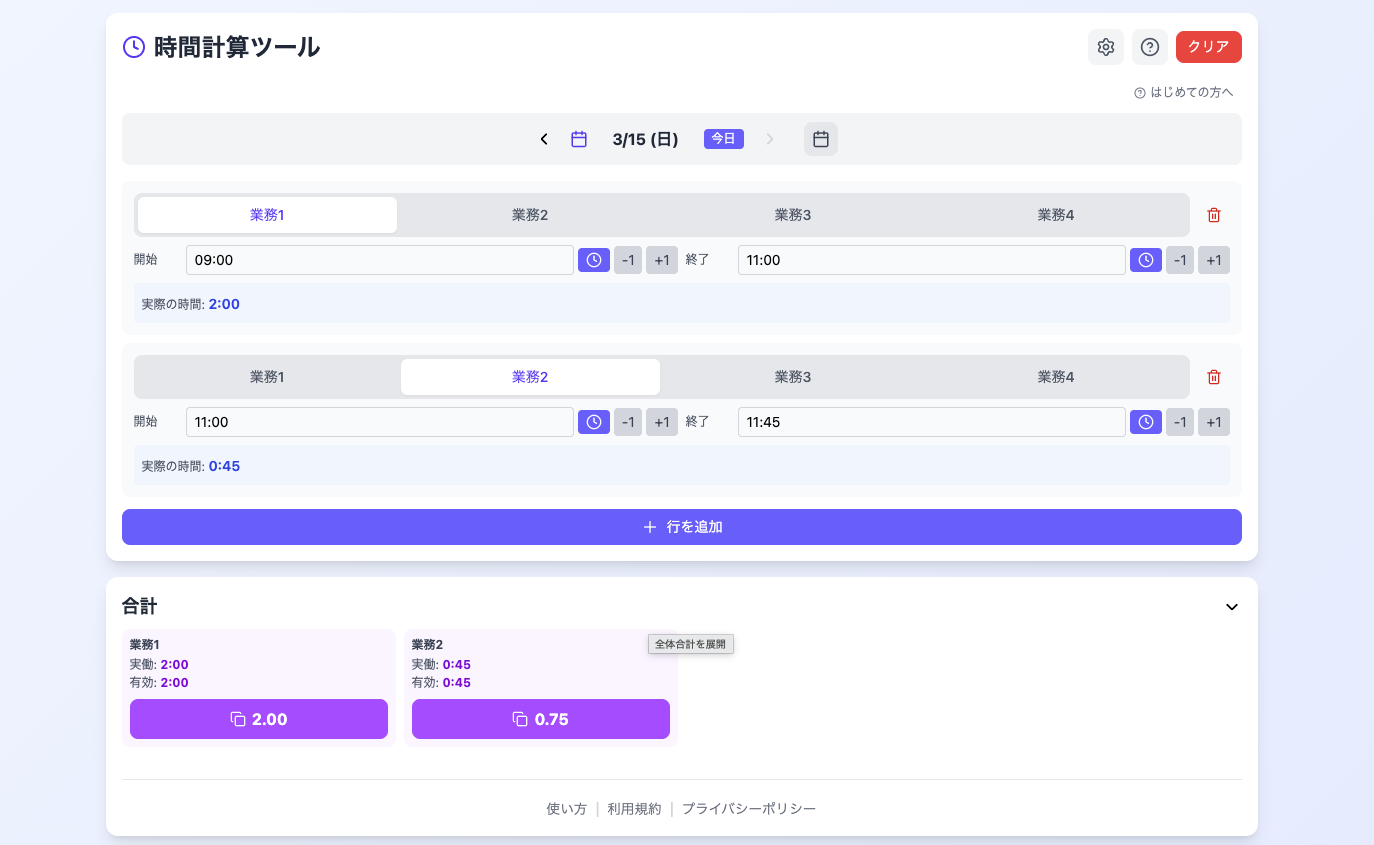Open the clock picker for 業務2 start time
Viewport: 1374px width, 845px height.
click(593, 421)
